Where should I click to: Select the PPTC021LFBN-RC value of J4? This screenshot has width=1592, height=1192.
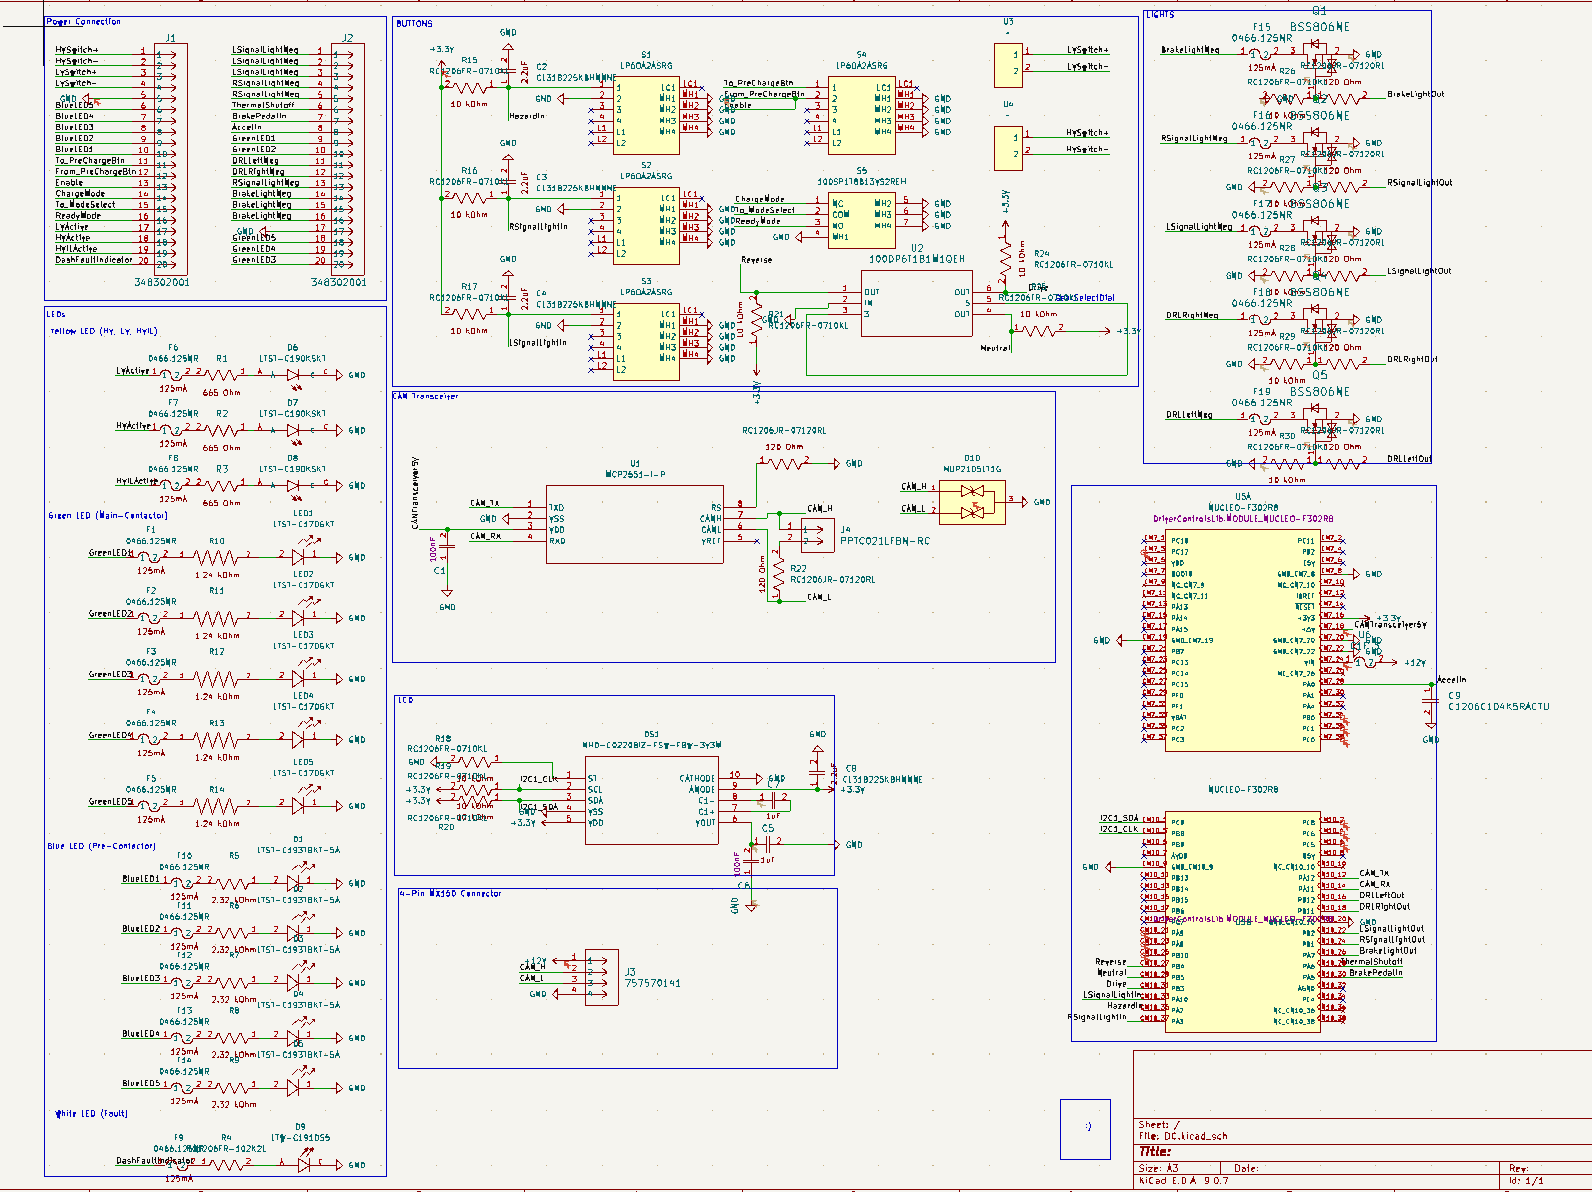(885, 541)
